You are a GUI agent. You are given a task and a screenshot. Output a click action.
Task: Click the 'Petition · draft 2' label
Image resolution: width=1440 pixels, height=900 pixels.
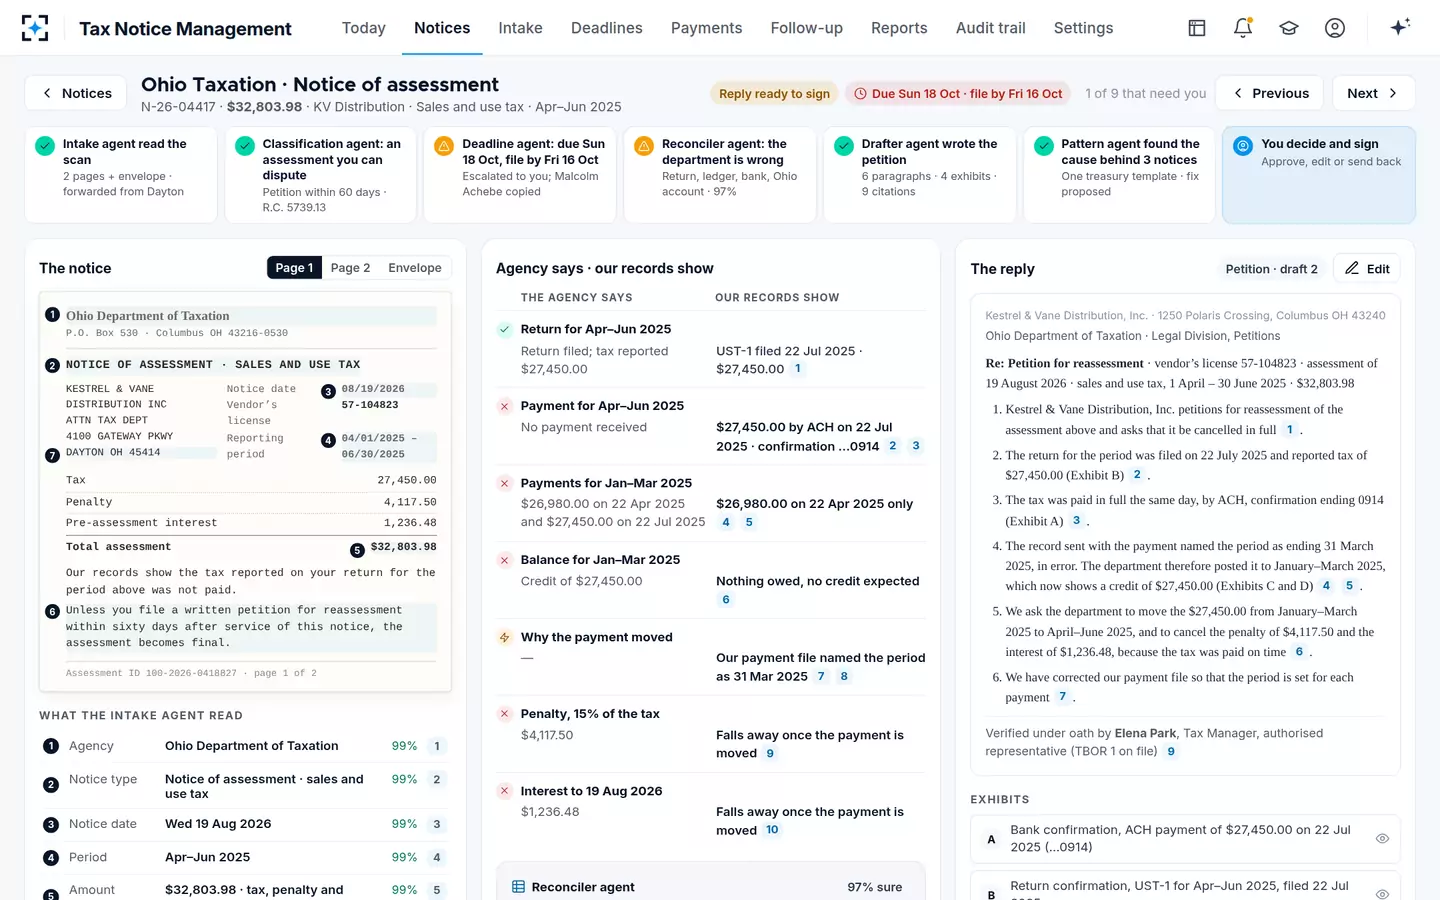coord(1272,269)
